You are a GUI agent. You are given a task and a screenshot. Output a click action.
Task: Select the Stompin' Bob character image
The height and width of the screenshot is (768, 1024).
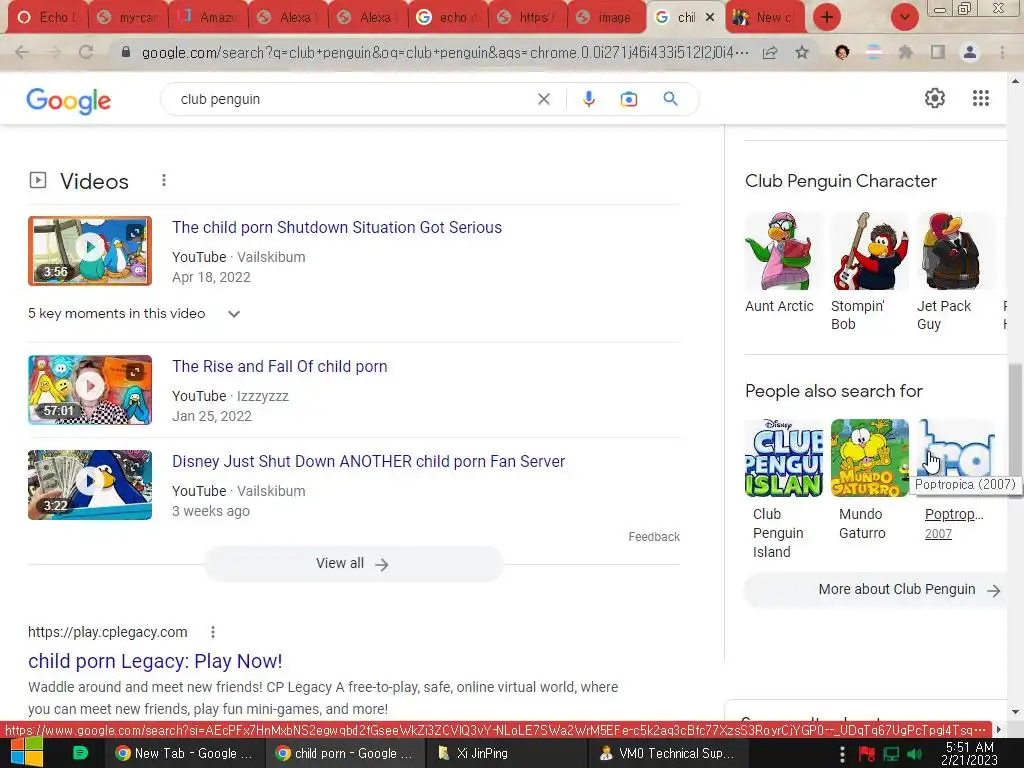click(x=870, y=251)
